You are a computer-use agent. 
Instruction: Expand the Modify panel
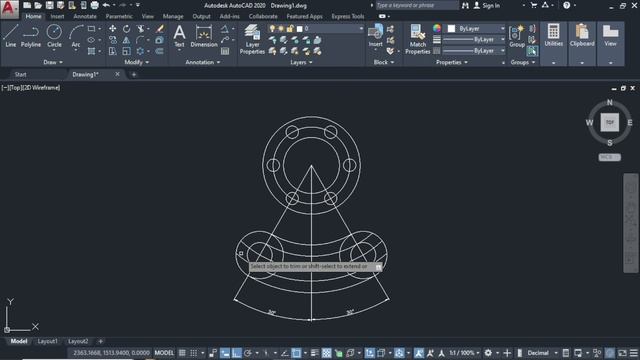click(x=136, y=62)
